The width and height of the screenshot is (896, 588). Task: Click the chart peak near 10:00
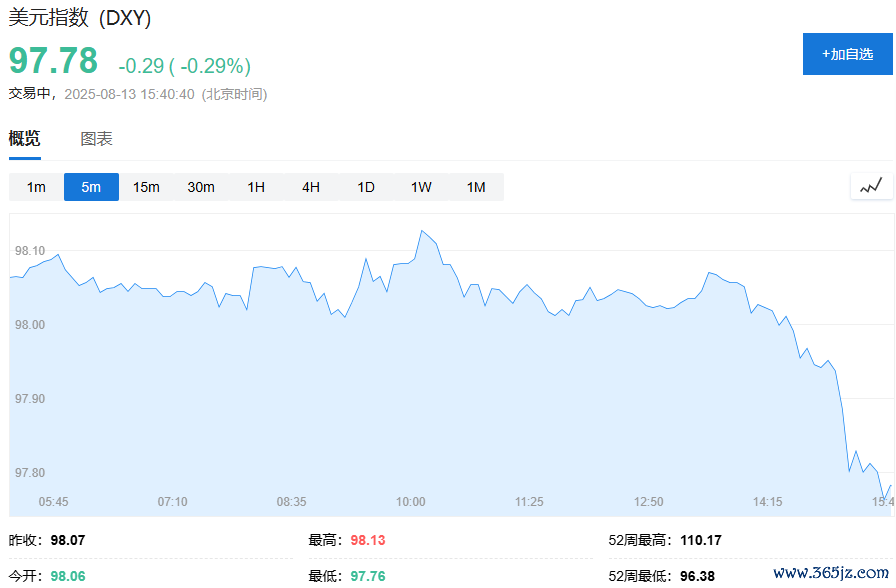(423, 231)
